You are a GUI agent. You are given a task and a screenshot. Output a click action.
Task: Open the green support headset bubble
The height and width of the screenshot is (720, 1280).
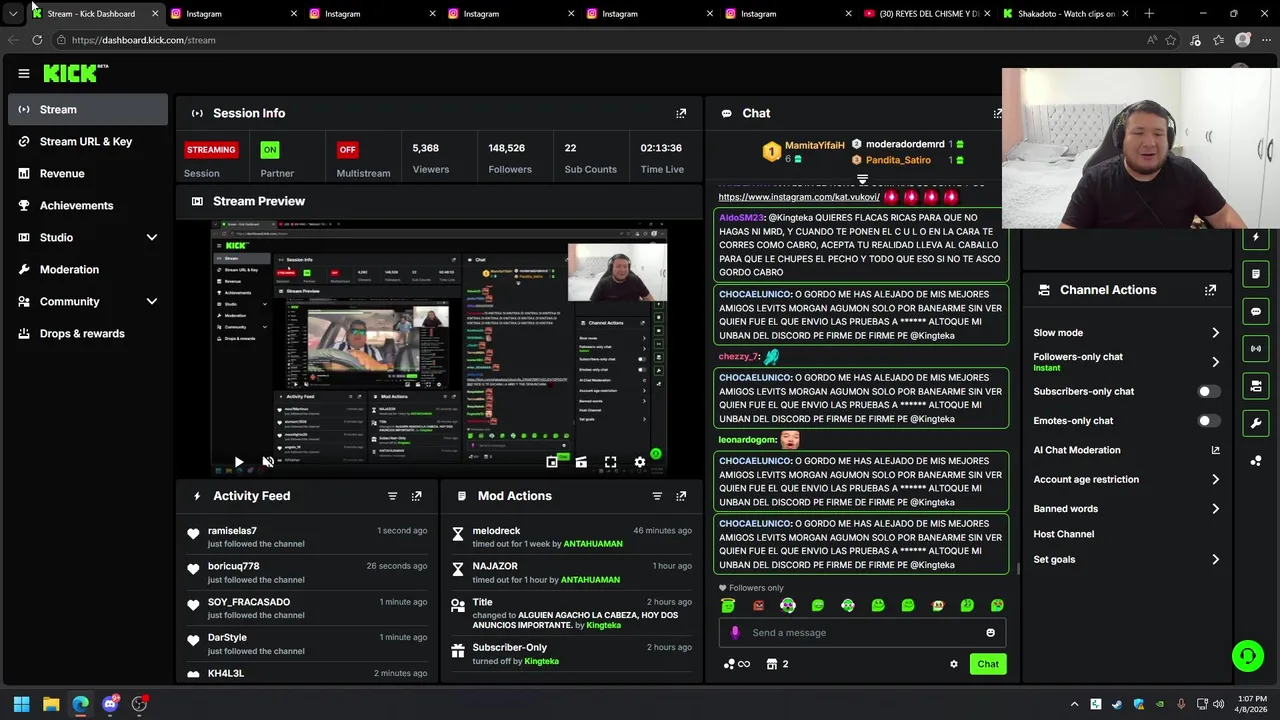point(1247,656)
